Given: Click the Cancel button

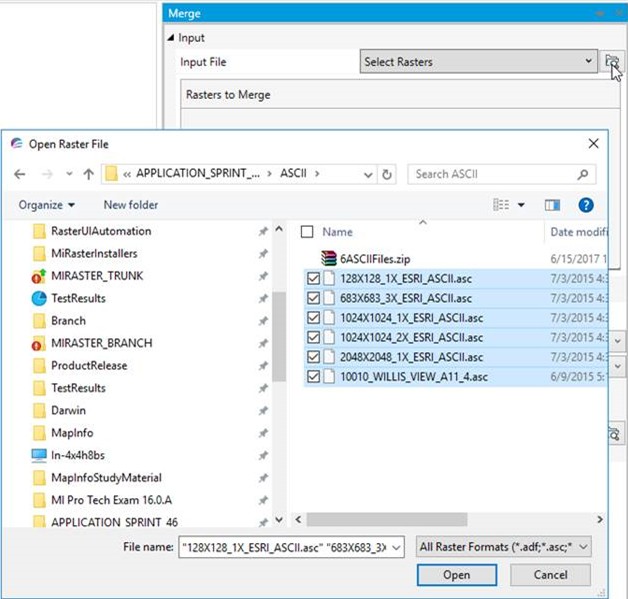Looking at the screenshot, I should coord(550,575).
